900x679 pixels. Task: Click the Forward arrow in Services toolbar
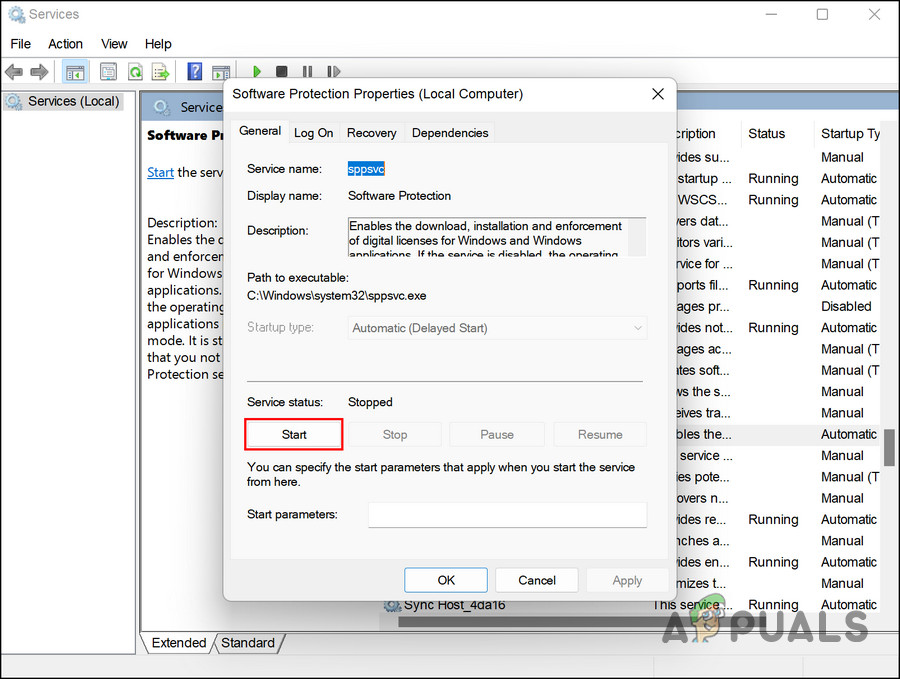[39, 72]
